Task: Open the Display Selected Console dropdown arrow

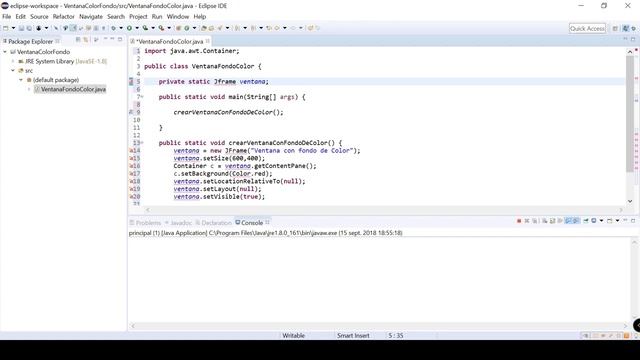Action: pos(601,221)
